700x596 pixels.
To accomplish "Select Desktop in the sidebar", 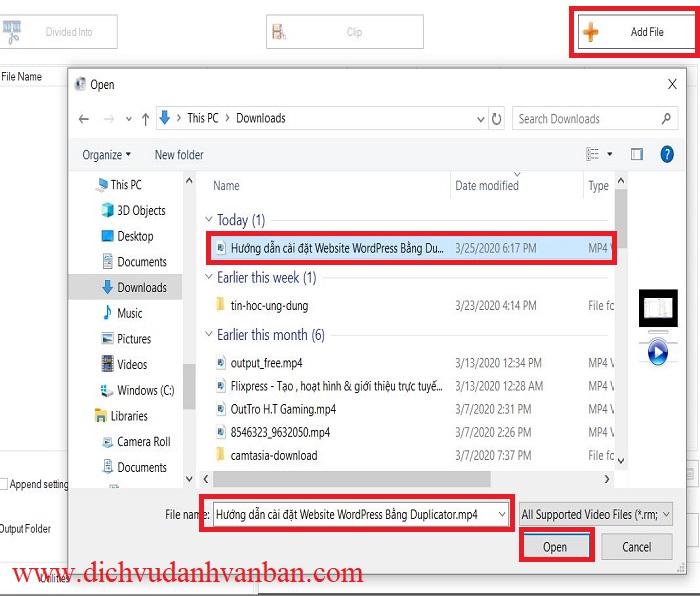I will point(135,236).
